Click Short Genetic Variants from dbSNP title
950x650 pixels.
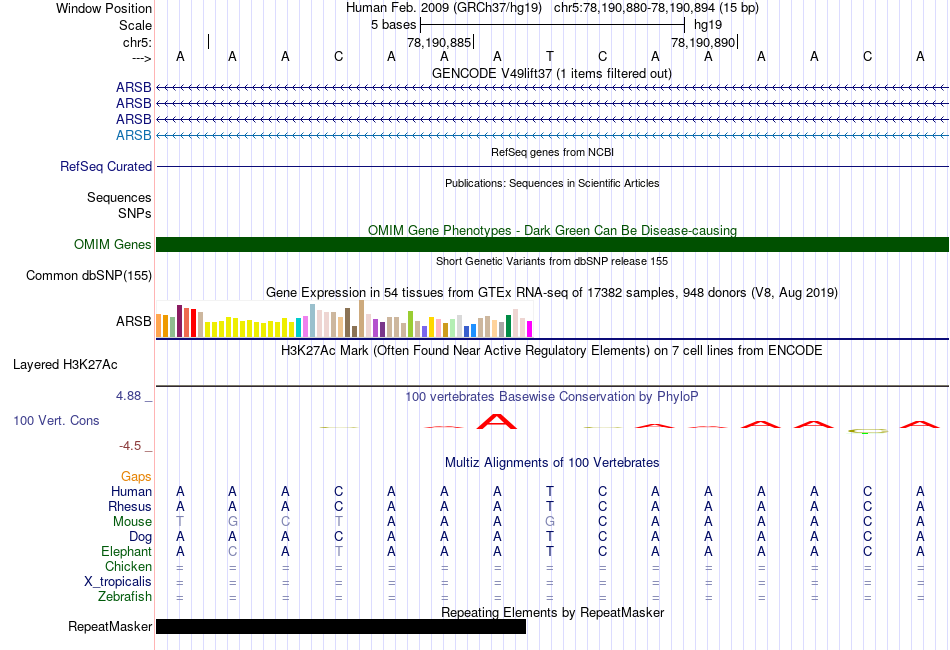552,261
